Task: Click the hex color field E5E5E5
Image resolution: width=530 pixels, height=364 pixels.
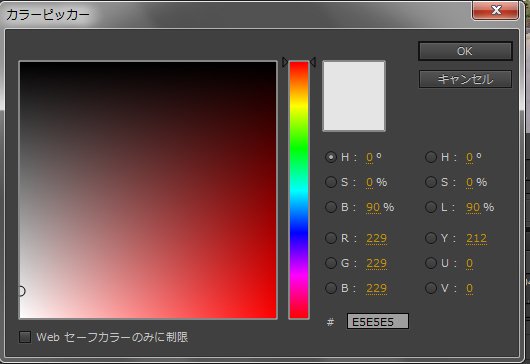Action: tap(378, 321)
